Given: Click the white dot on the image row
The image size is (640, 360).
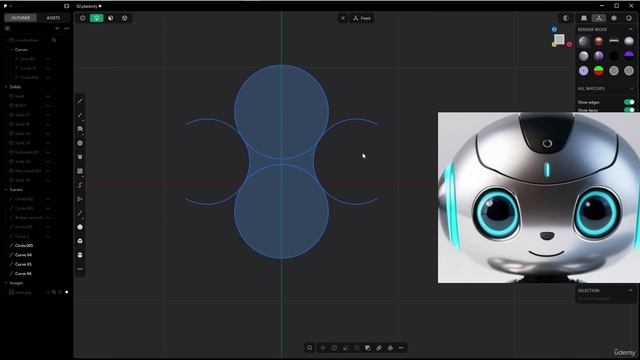Looking at the screenshot, I should (67, 292).
